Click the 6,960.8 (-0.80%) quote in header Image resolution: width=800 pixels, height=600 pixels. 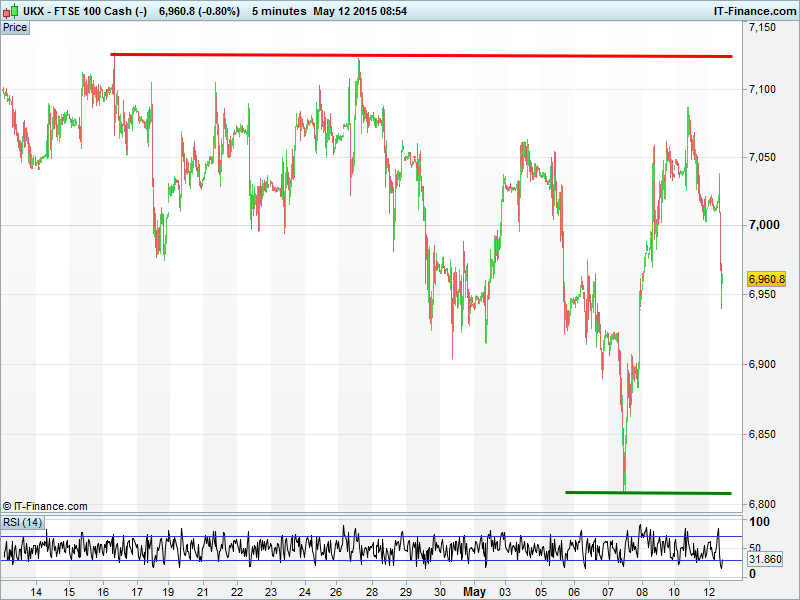coord(199,11)
